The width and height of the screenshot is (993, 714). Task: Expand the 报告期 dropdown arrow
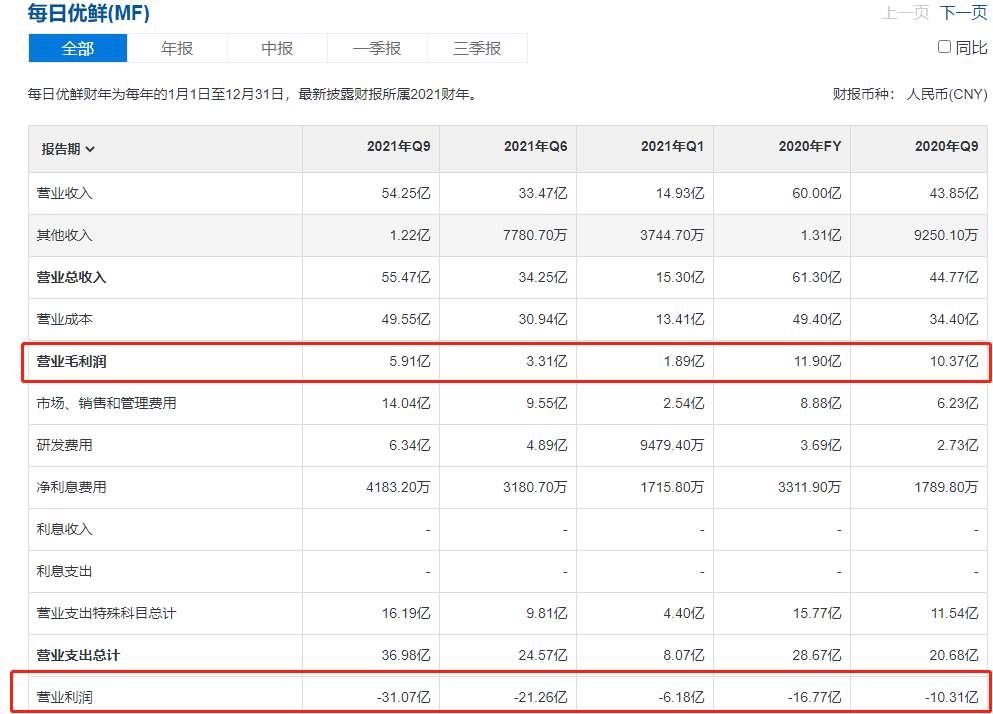coord(90,150)
